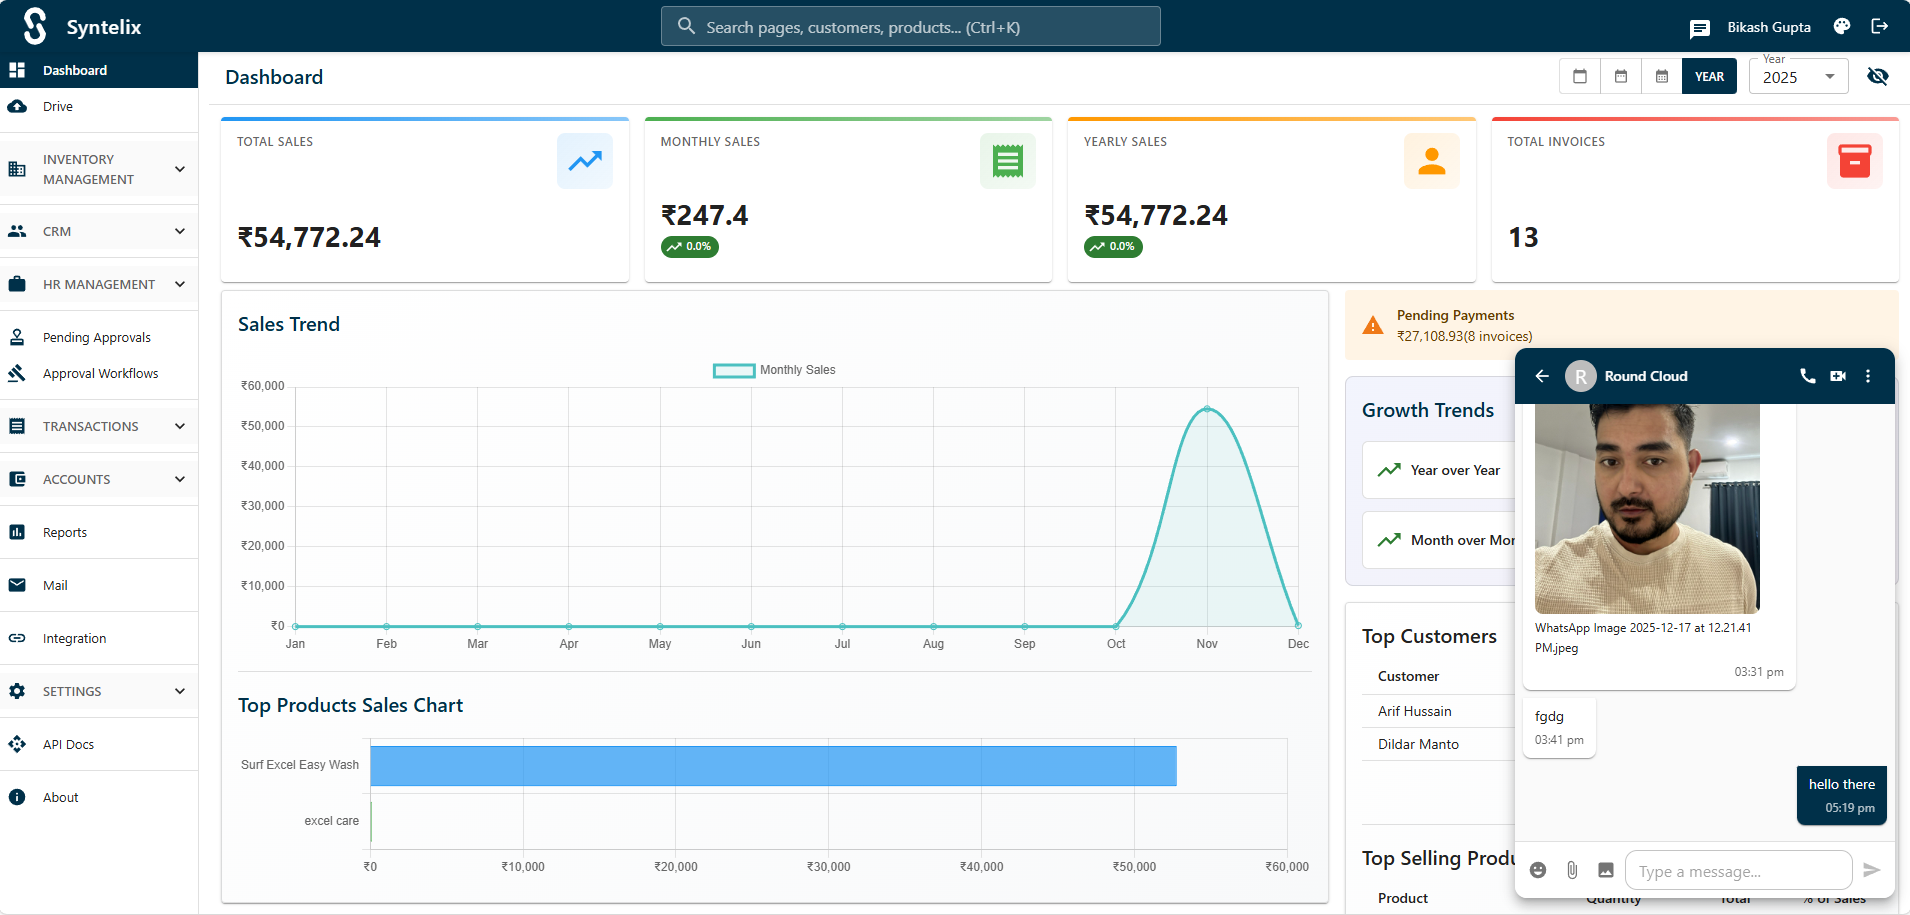Go to Pending Approvals page
This screenshot has height=915, width=1910.
(97, 338)
